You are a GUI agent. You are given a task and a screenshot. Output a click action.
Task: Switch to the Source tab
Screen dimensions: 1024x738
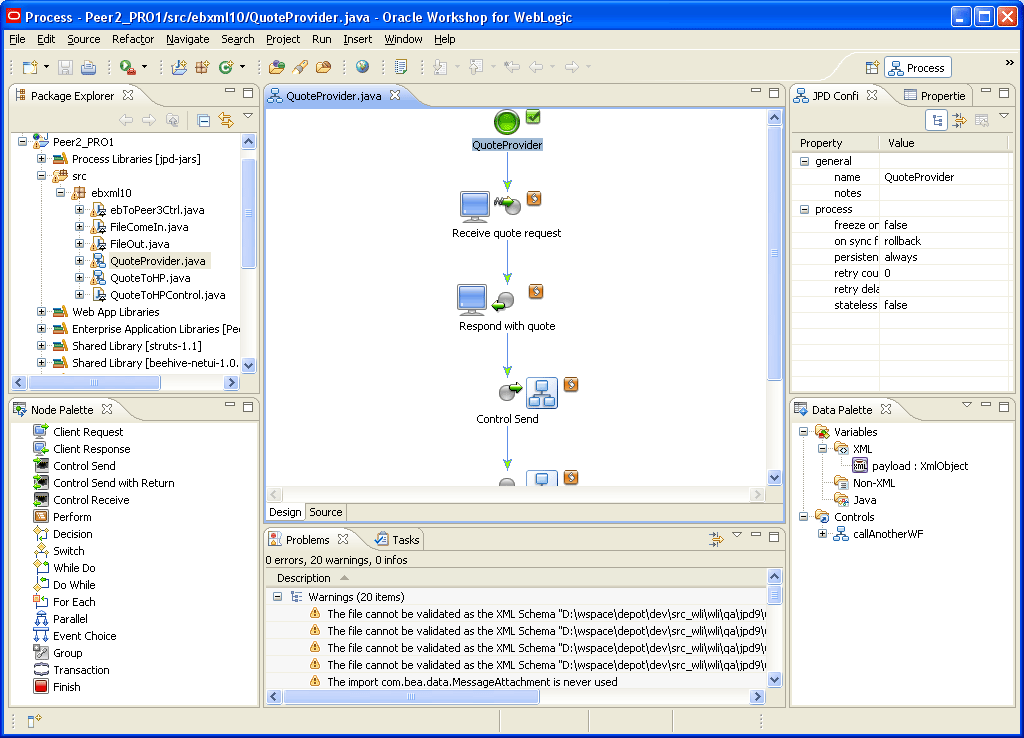click(325, 512)
